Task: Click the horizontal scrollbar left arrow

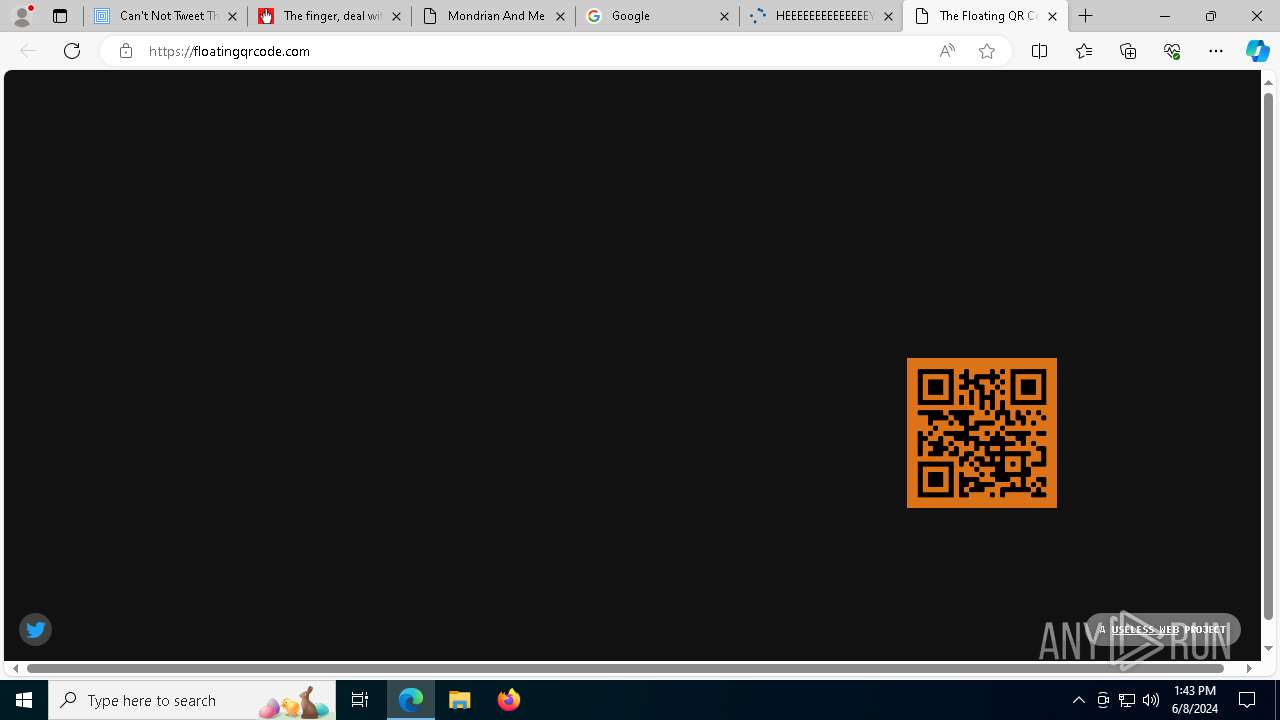Action: pyautogui.click(x=15, y=668)
